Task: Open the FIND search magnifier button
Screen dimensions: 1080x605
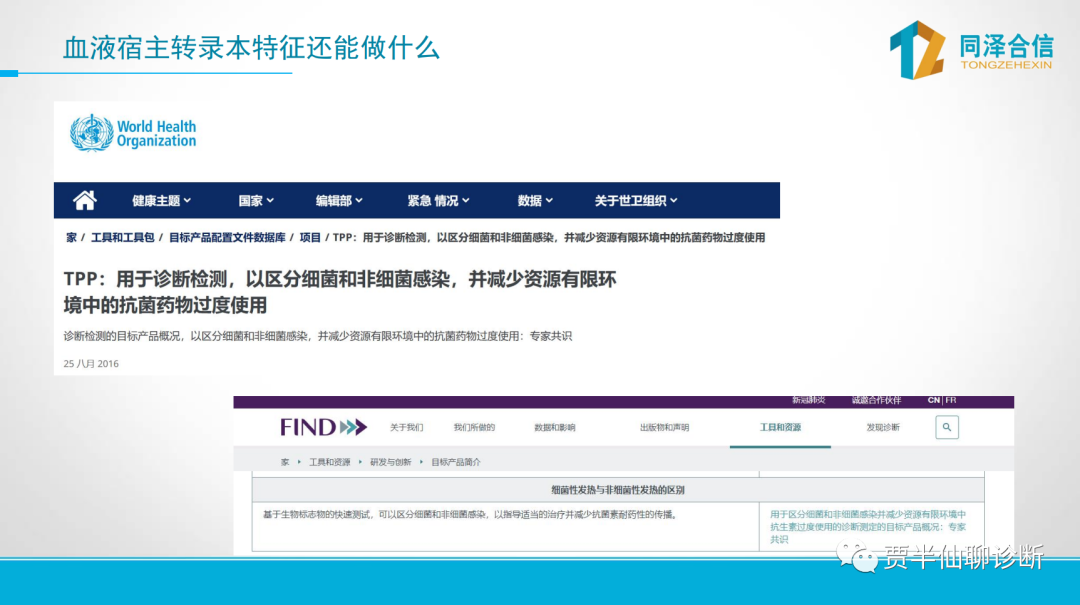Action: point(946,427)
